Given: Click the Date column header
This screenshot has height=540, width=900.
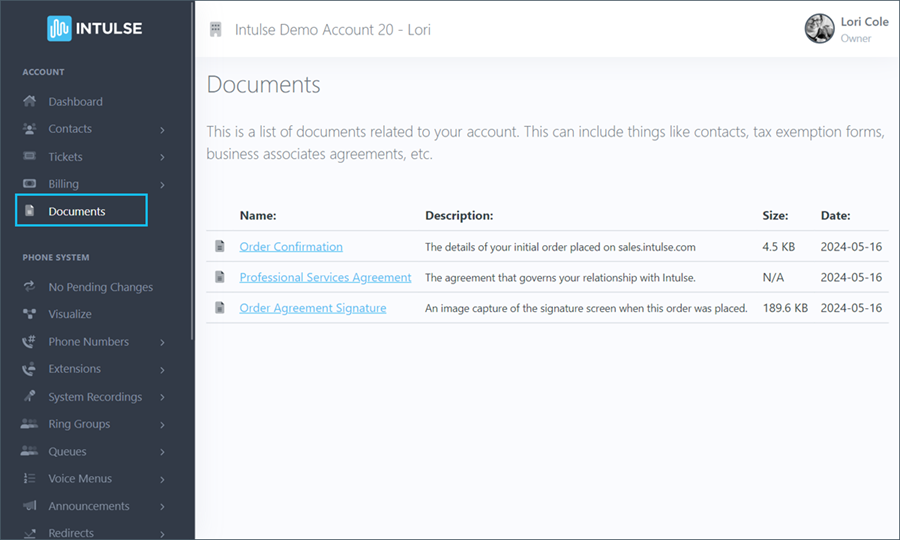Looking at the screenshot, I should (x=835, y=216).
